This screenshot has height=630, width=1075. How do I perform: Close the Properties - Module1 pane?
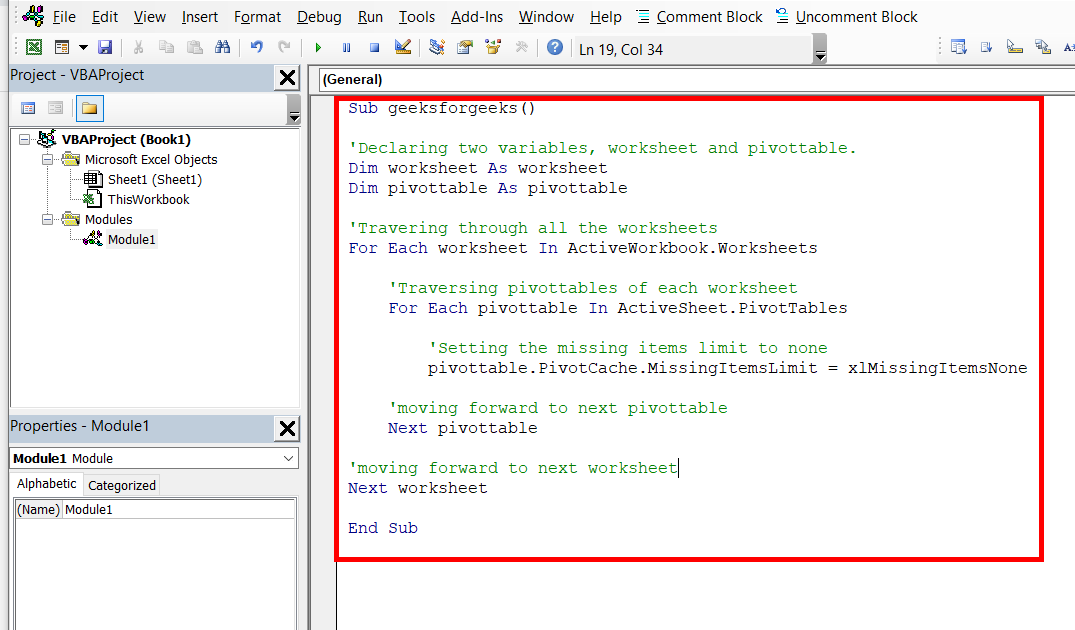[x=287, y=428]
